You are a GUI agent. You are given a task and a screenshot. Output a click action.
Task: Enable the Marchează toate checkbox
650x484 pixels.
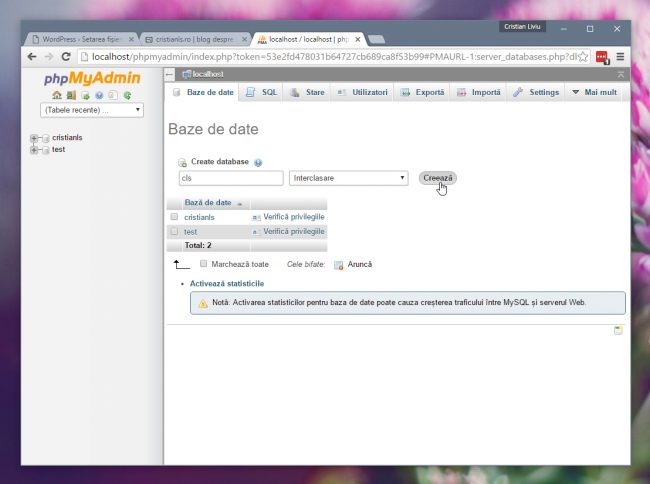point(204,264)
